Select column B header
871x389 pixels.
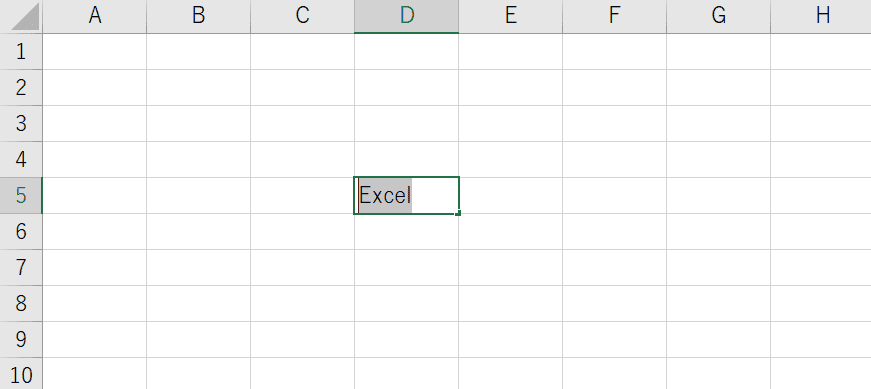pos(198,16)
